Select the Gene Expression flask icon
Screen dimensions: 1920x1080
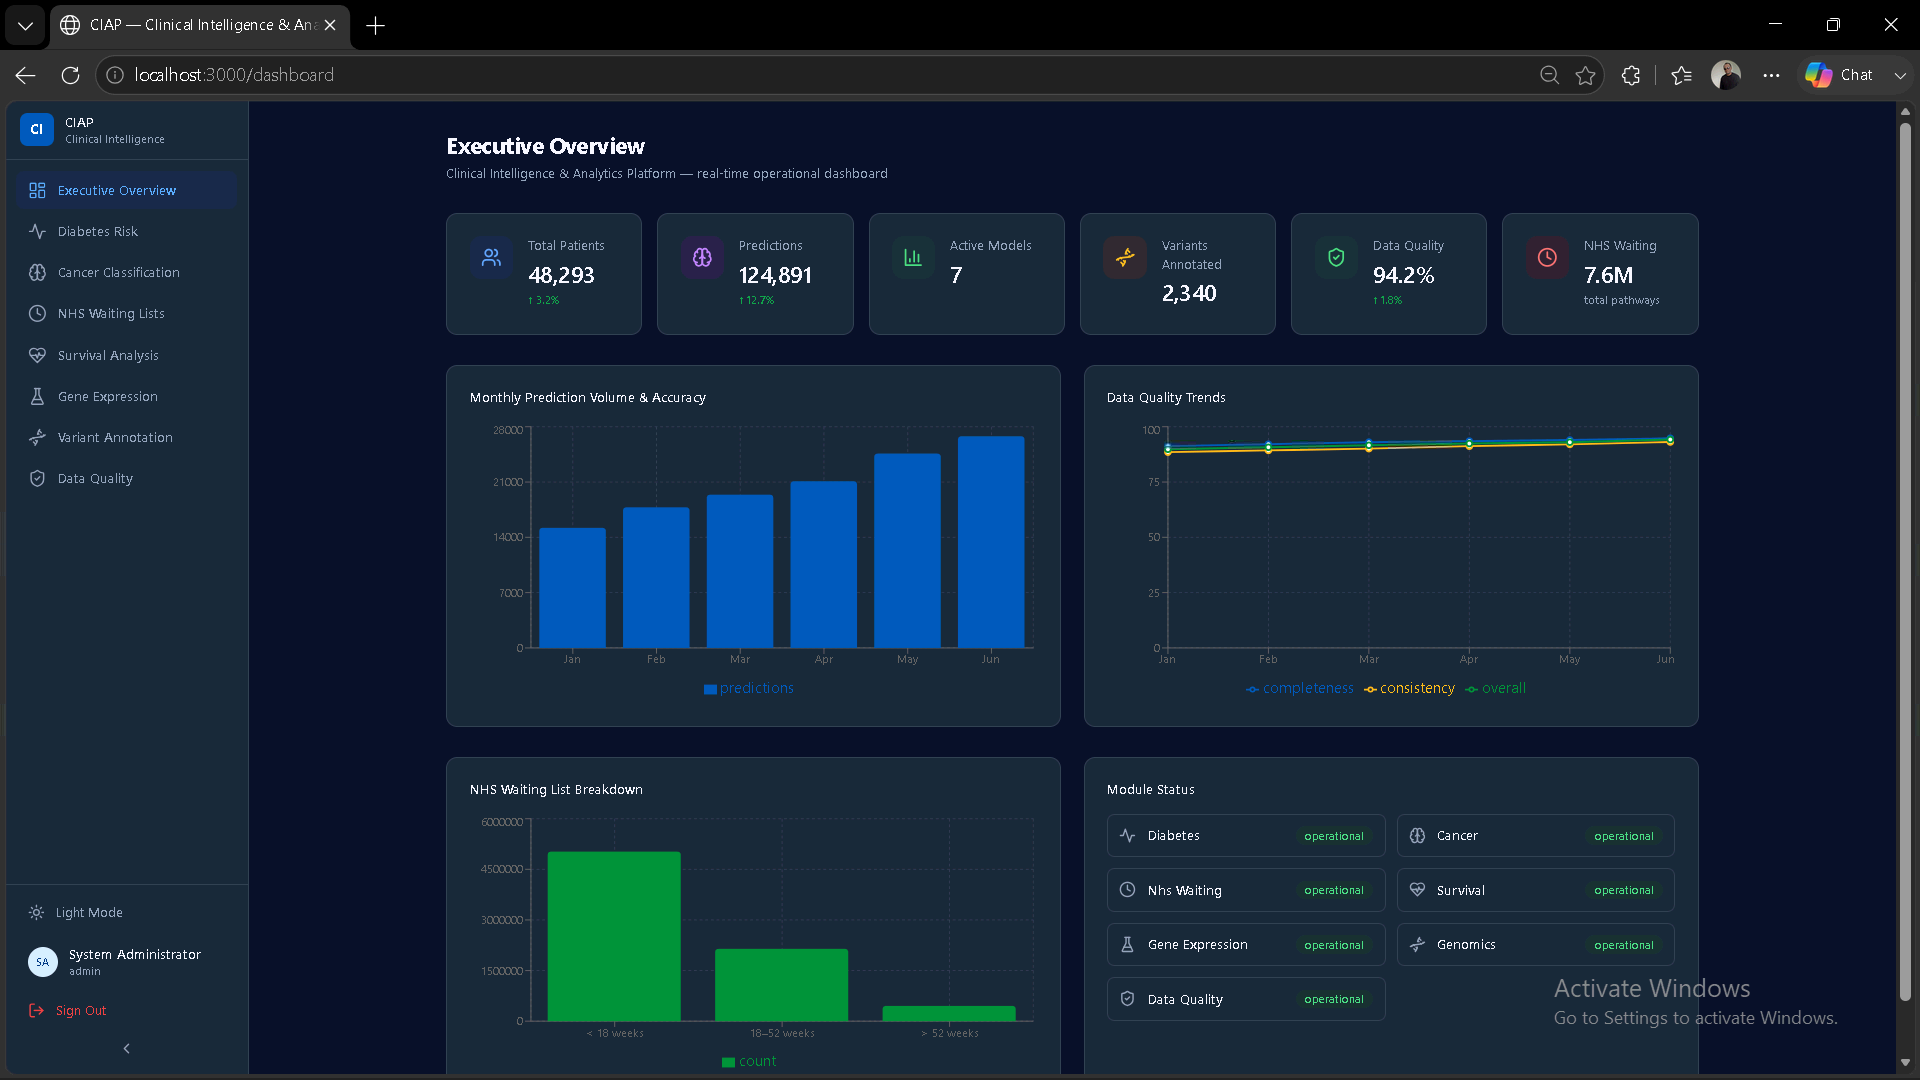point(37,396)
